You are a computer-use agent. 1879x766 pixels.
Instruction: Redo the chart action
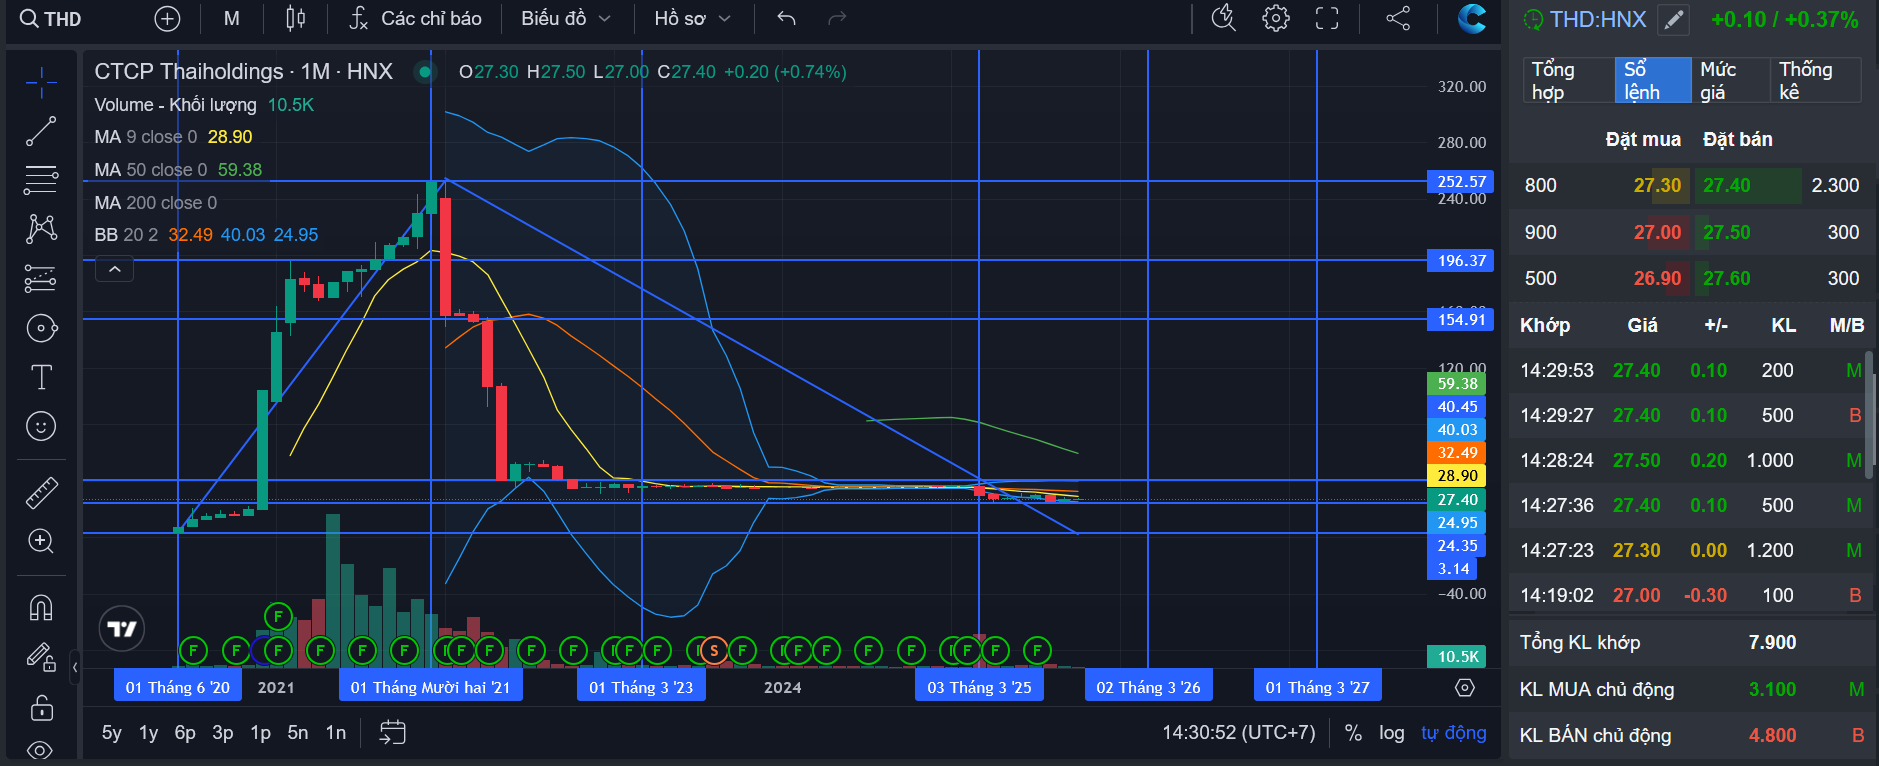[x=837, y=19]
